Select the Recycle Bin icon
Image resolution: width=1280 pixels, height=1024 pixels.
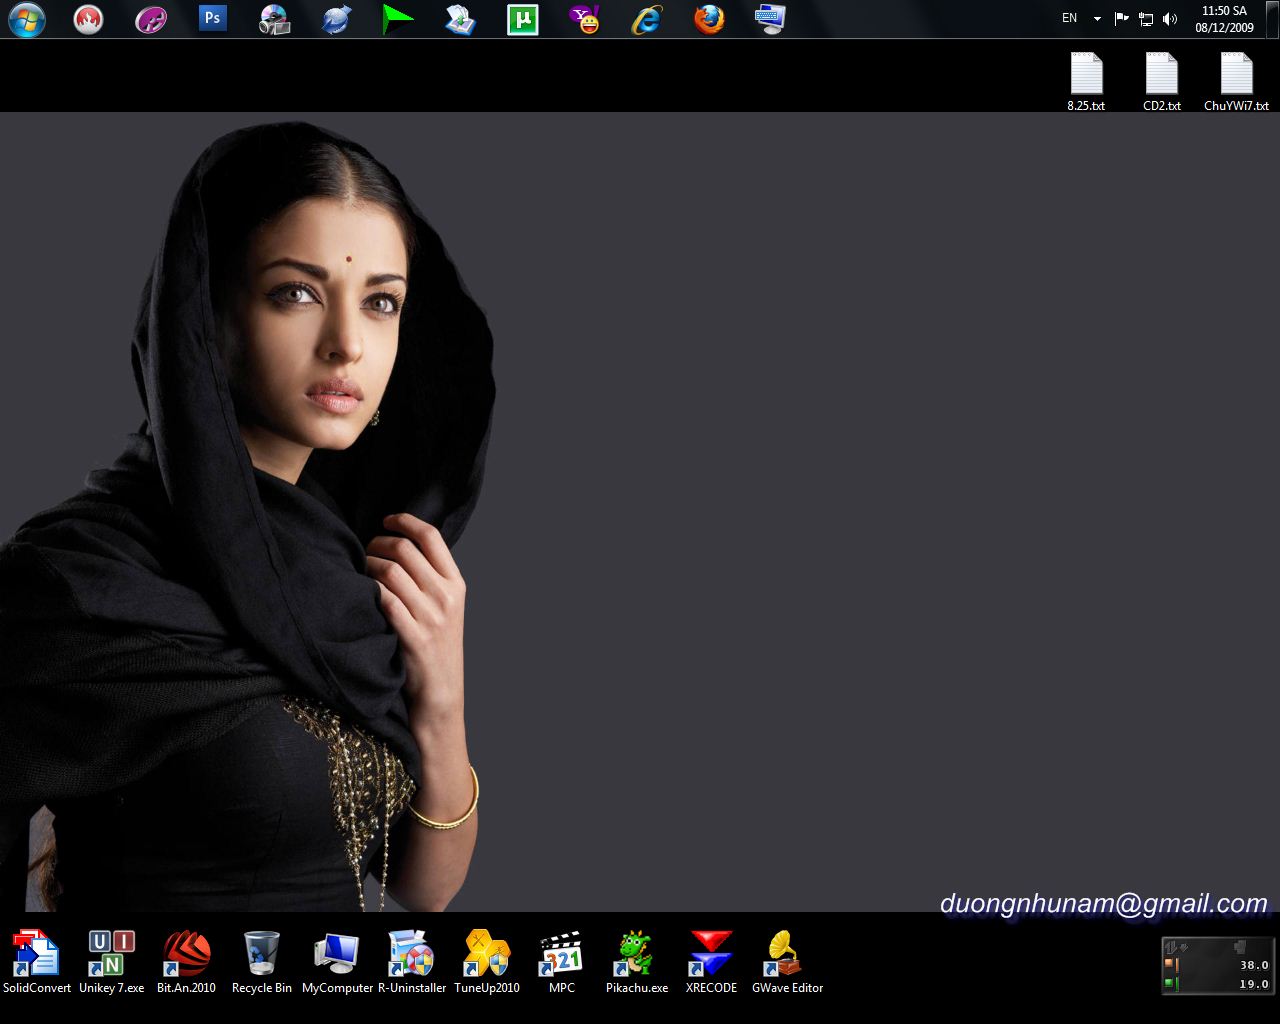point(262,962)
